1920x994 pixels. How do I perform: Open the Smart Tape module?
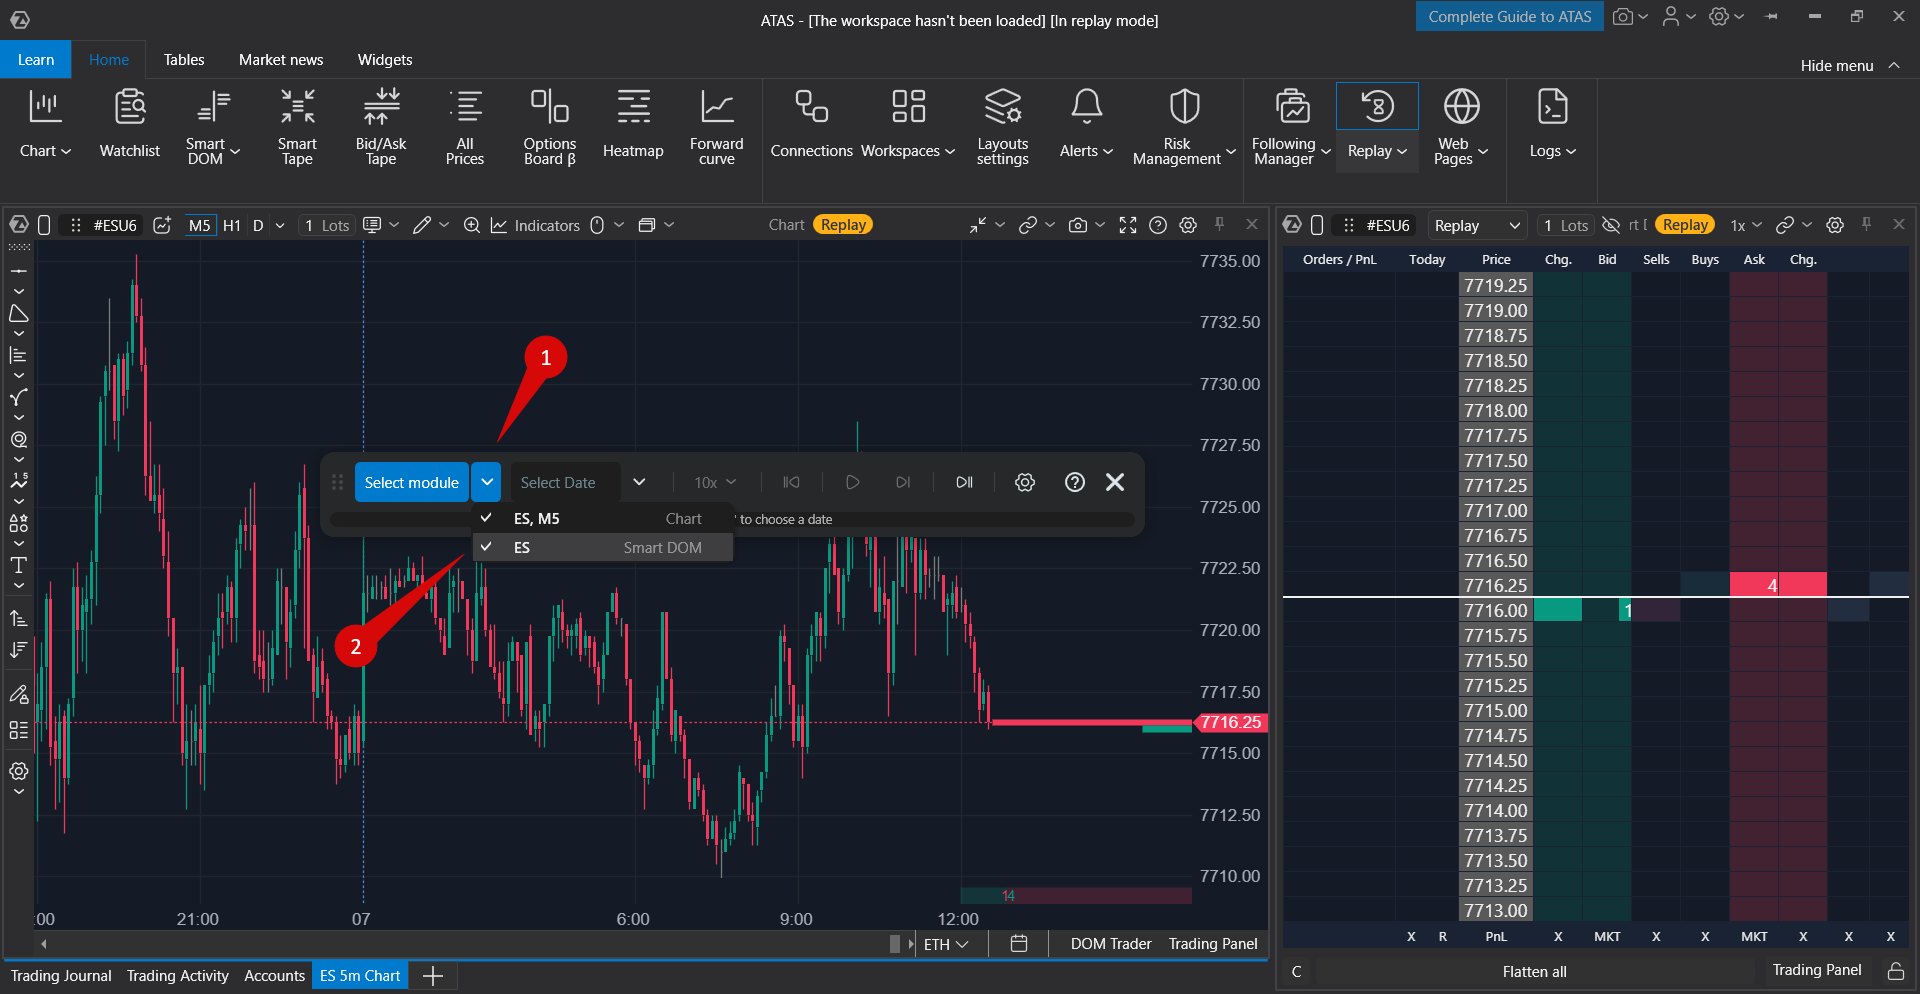[x=297, y=126]
